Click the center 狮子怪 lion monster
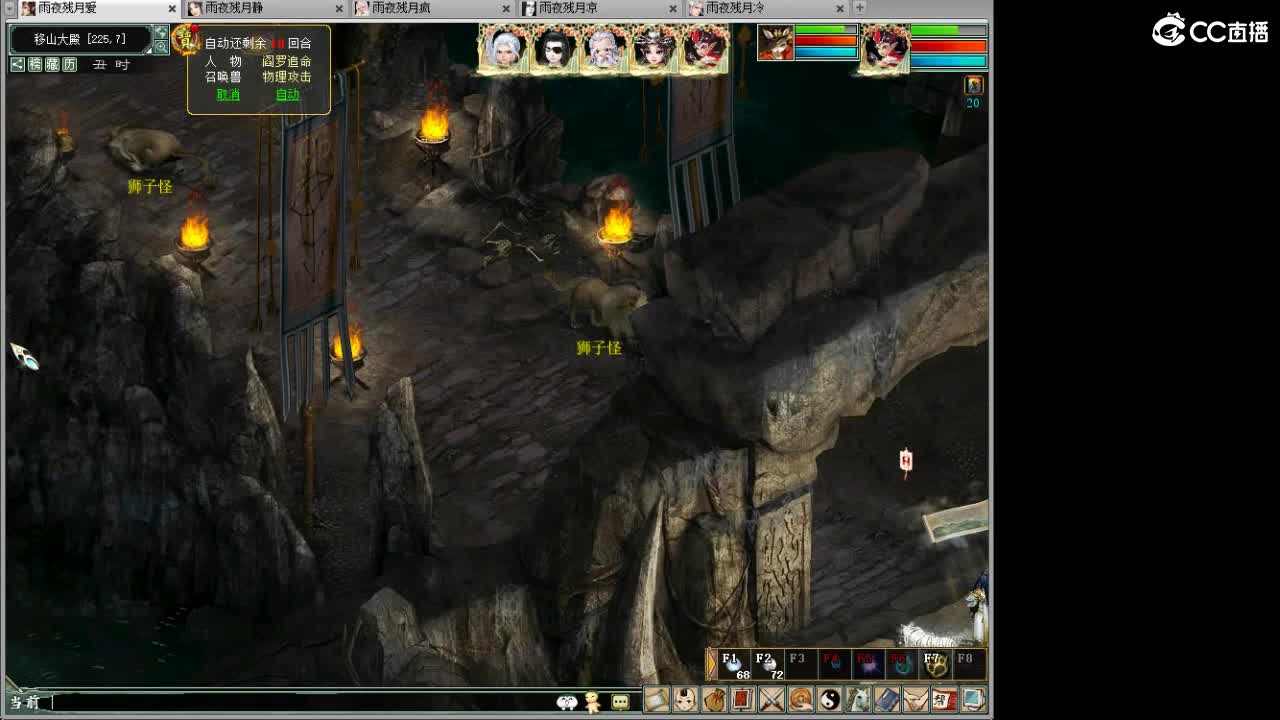The height and width of the screenshot is (720, 1280). click(x=606, y=302)
